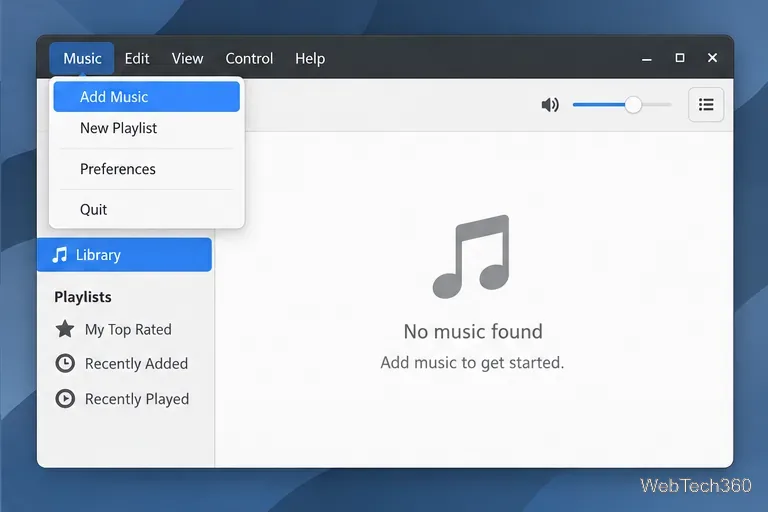Click the play-circle icon beside Recently Played
The width and height of the screenshot is (768, 512).
65,399
